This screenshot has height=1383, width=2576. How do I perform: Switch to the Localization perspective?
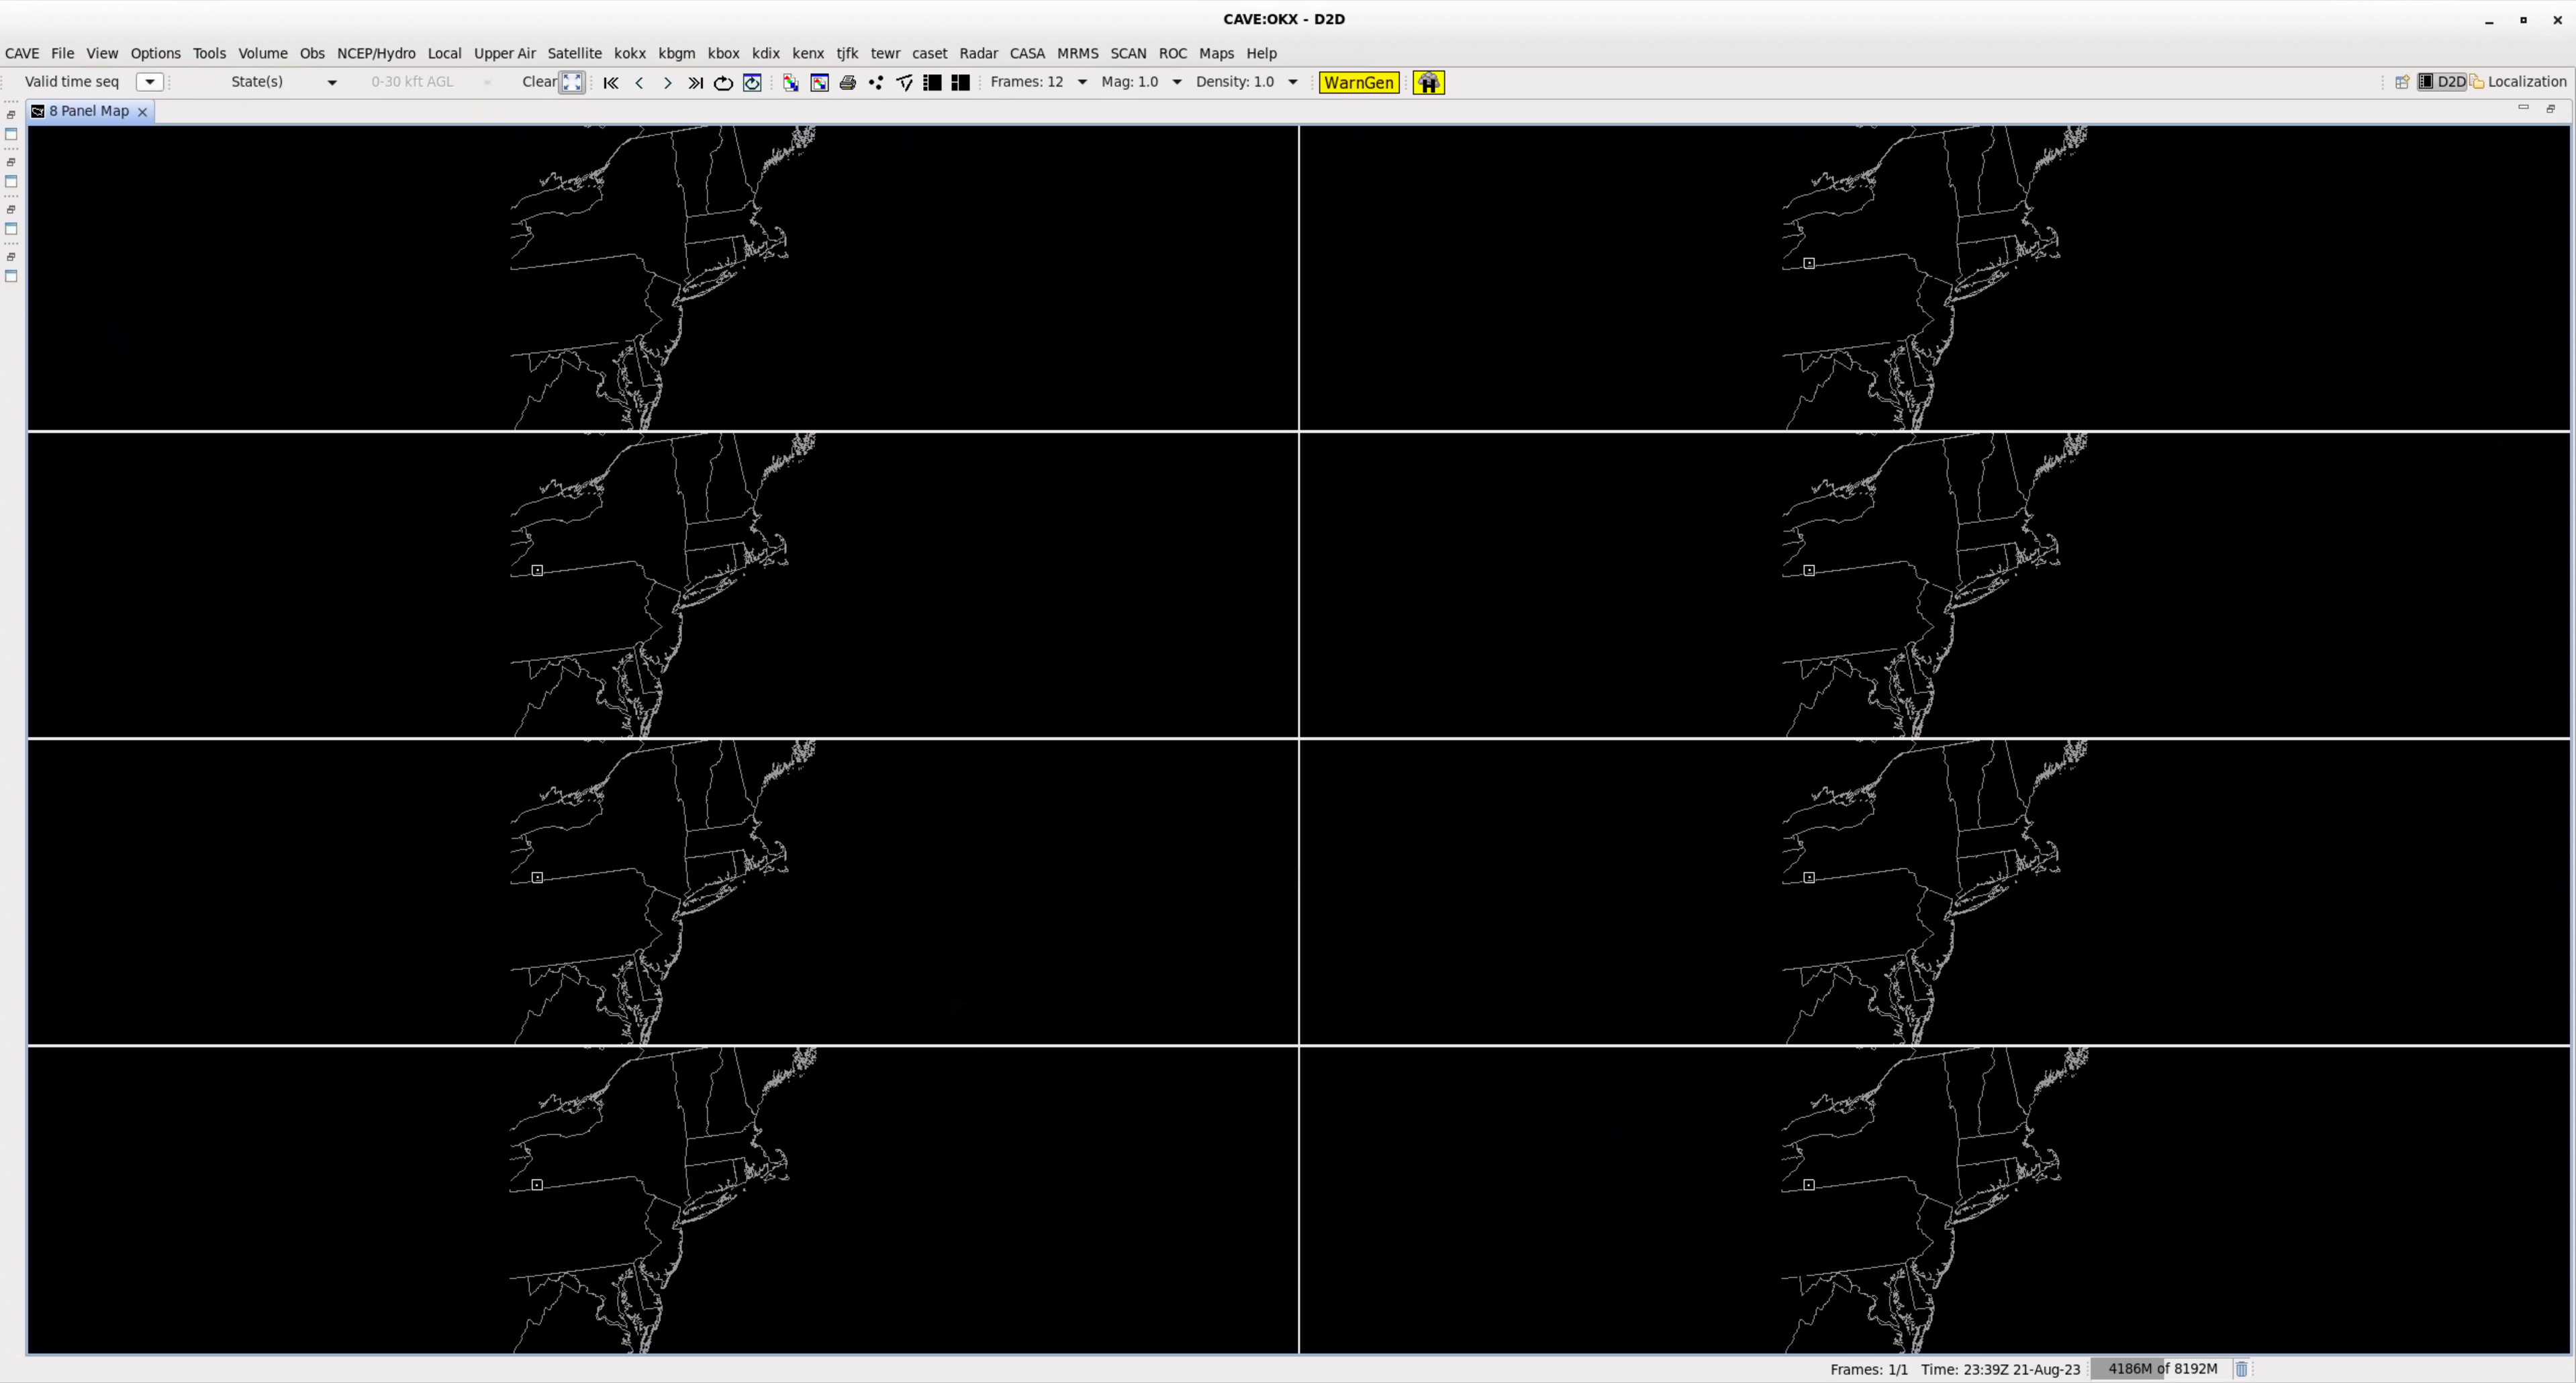point(2518,82)
